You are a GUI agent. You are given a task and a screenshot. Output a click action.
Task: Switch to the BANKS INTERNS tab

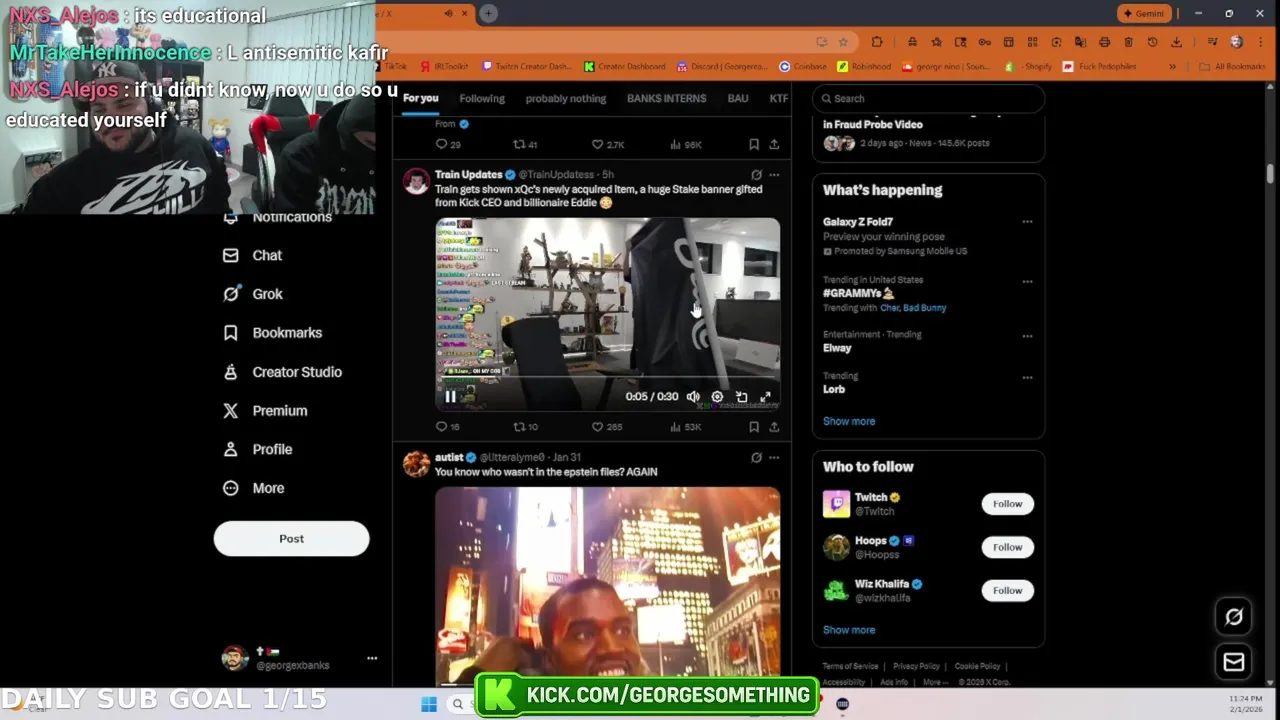point(666,99)
